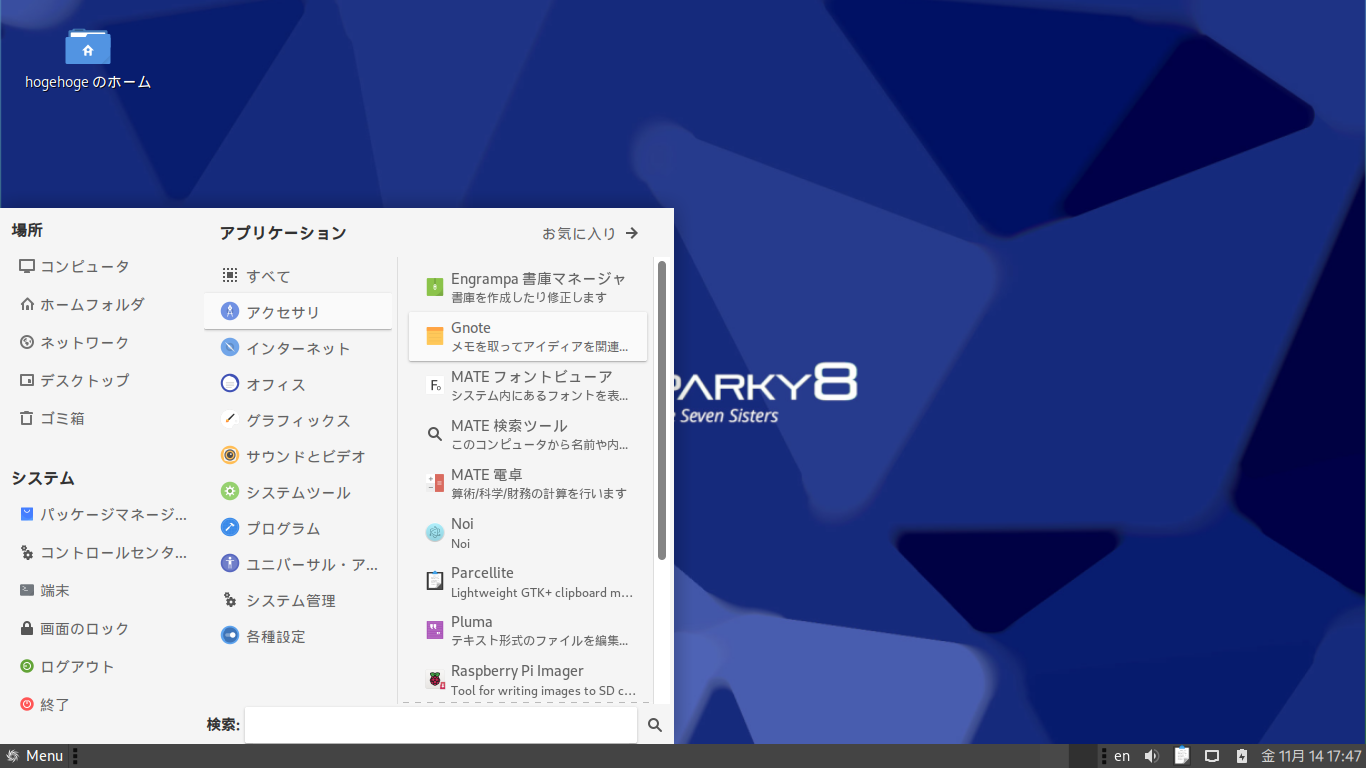Open MATE フォントビューア font viewer
This screenshot has width=1366, height=768.
click(x=528, y=385)
